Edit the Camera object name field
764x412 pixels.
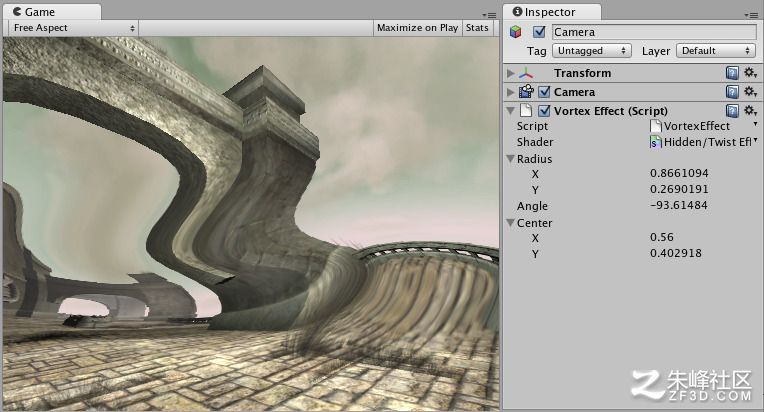tap(654, 32)
